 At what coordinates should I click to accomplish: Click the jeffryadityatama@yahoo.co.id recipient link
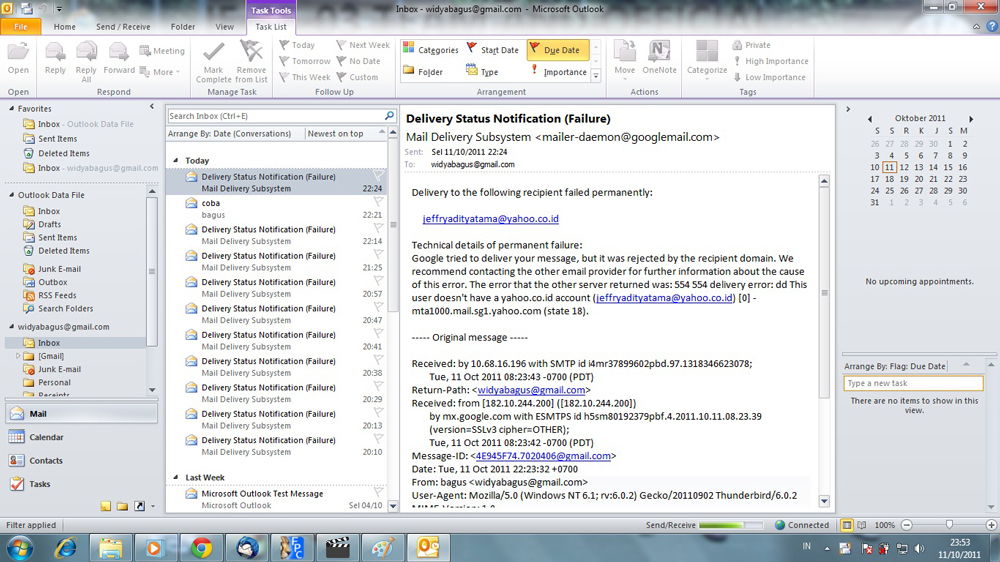(490, 218)
